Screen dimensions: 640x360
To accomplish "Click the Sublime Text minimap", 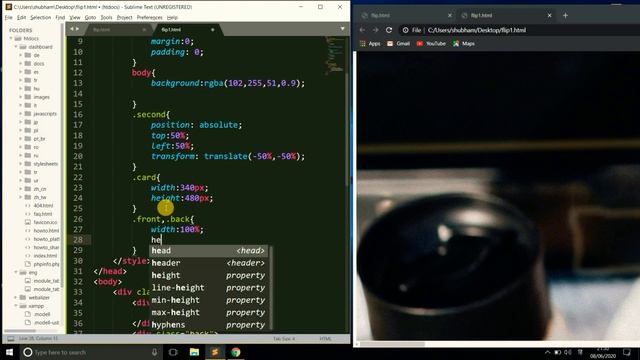I will [335, 55].
